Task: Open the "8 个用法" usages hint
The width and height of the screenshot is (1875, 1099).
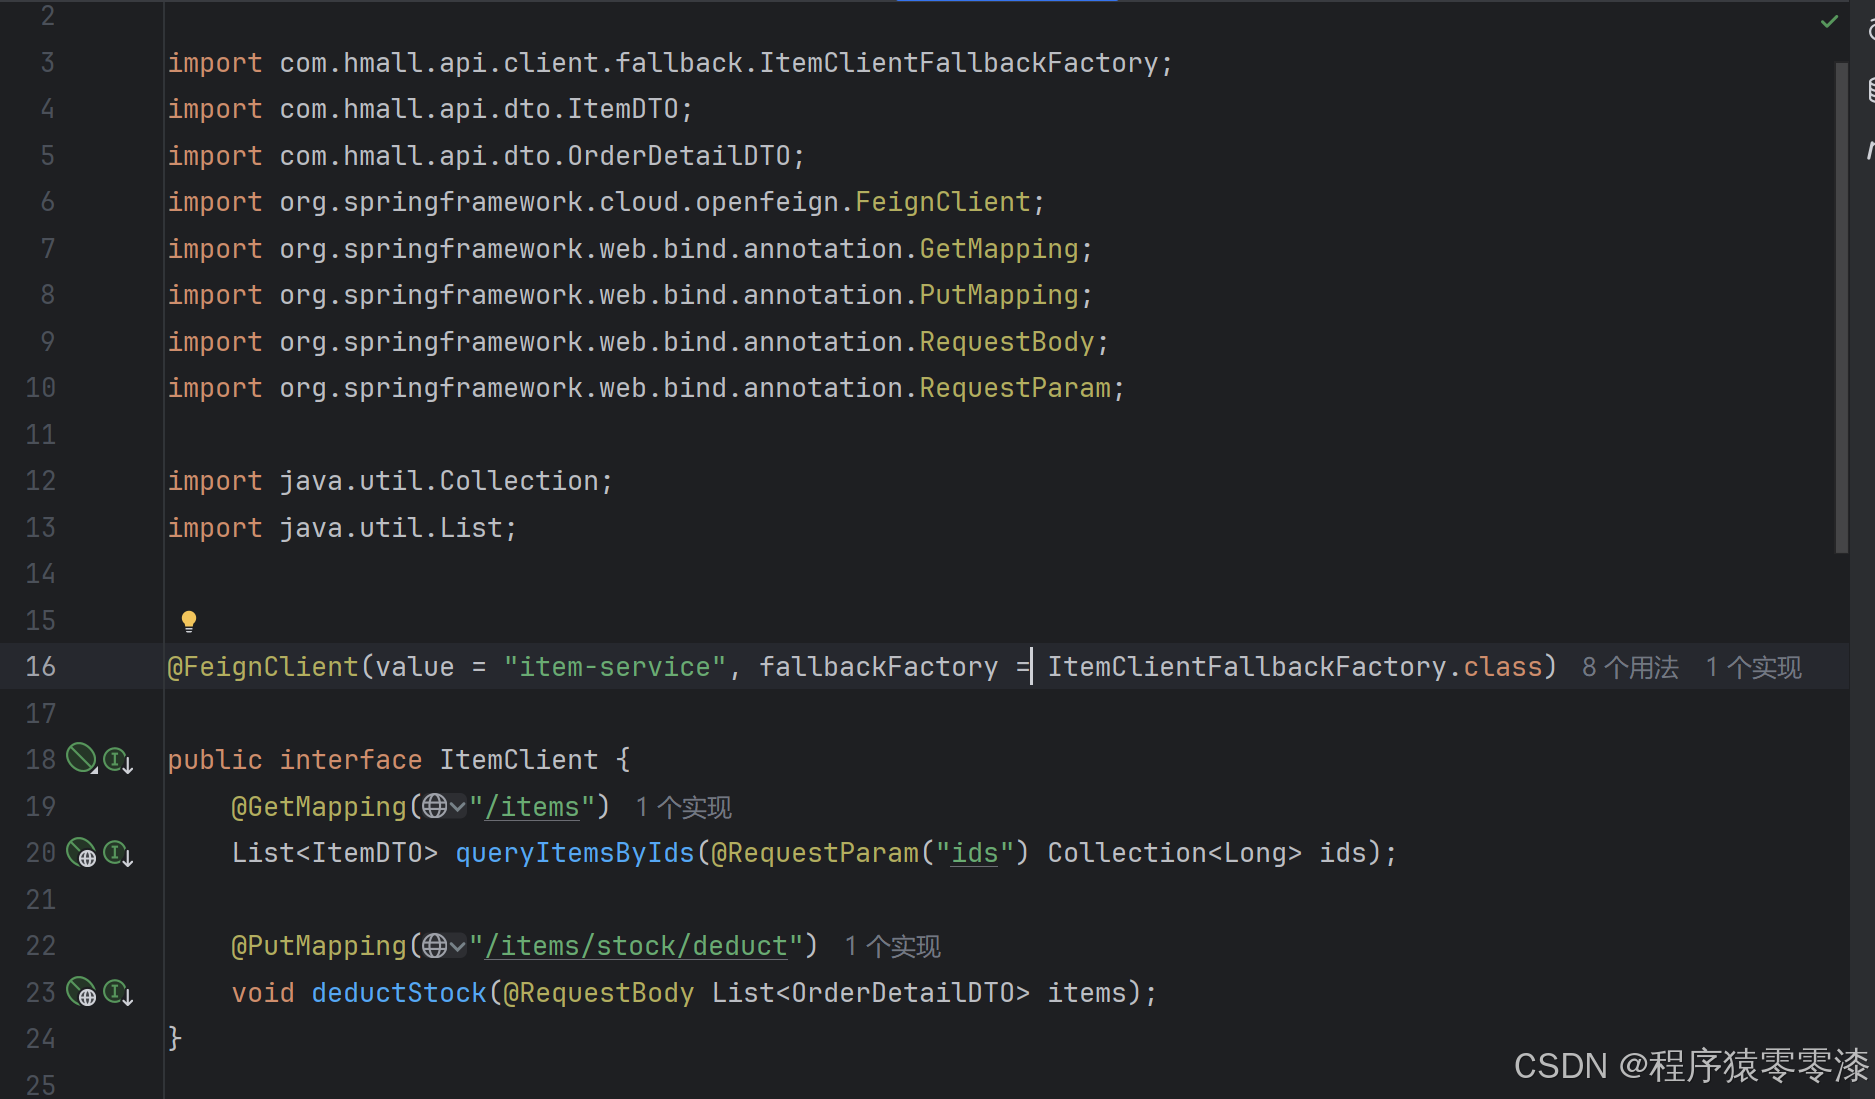Action: pyautogui.click(x=1630, y=667)
